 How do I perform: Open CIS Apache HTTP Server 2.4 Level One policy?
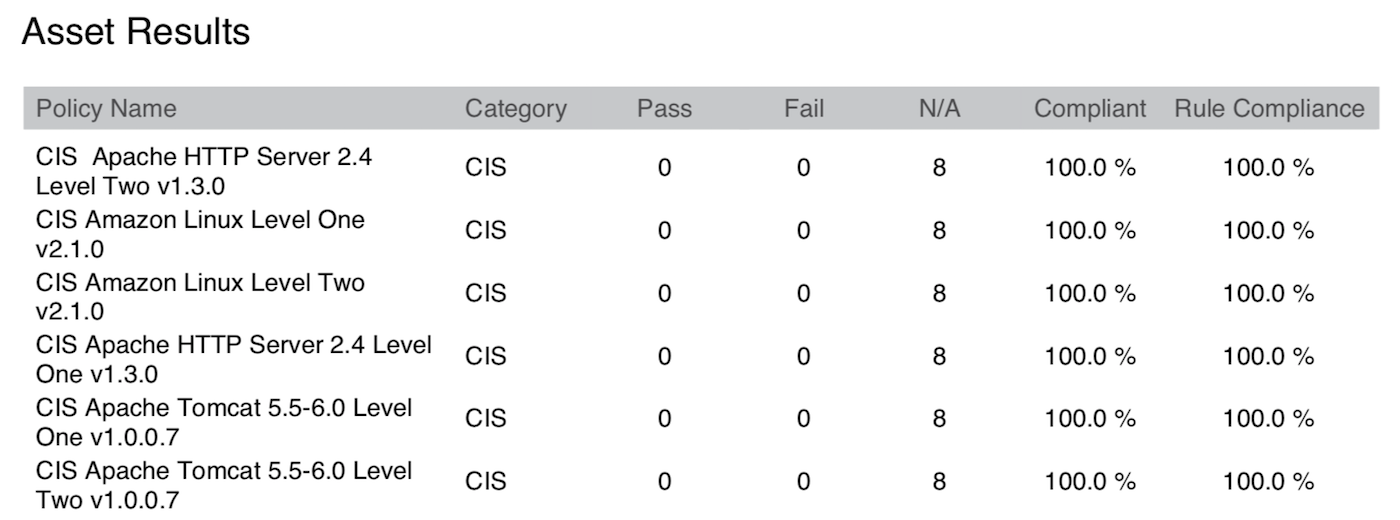pyautogui.click(x=234, y=358)
